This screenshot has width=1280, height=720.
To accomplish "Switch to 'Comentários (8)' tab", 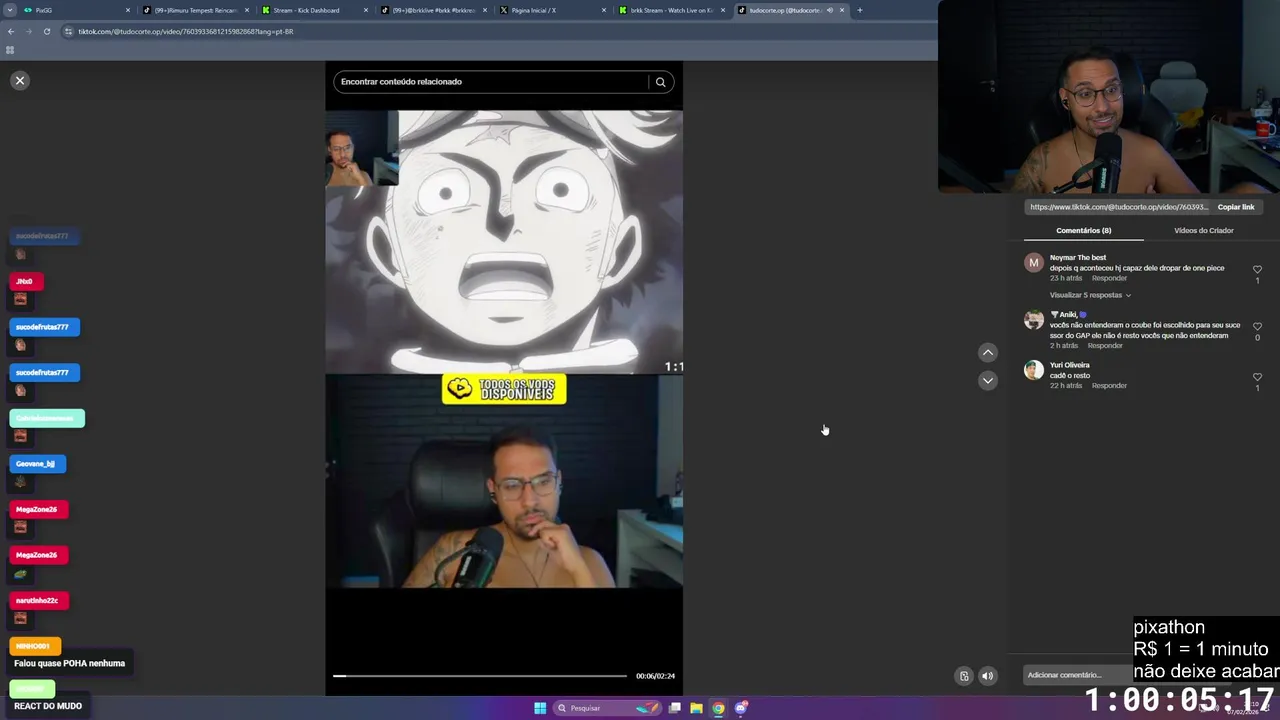I will [1083, 230].
